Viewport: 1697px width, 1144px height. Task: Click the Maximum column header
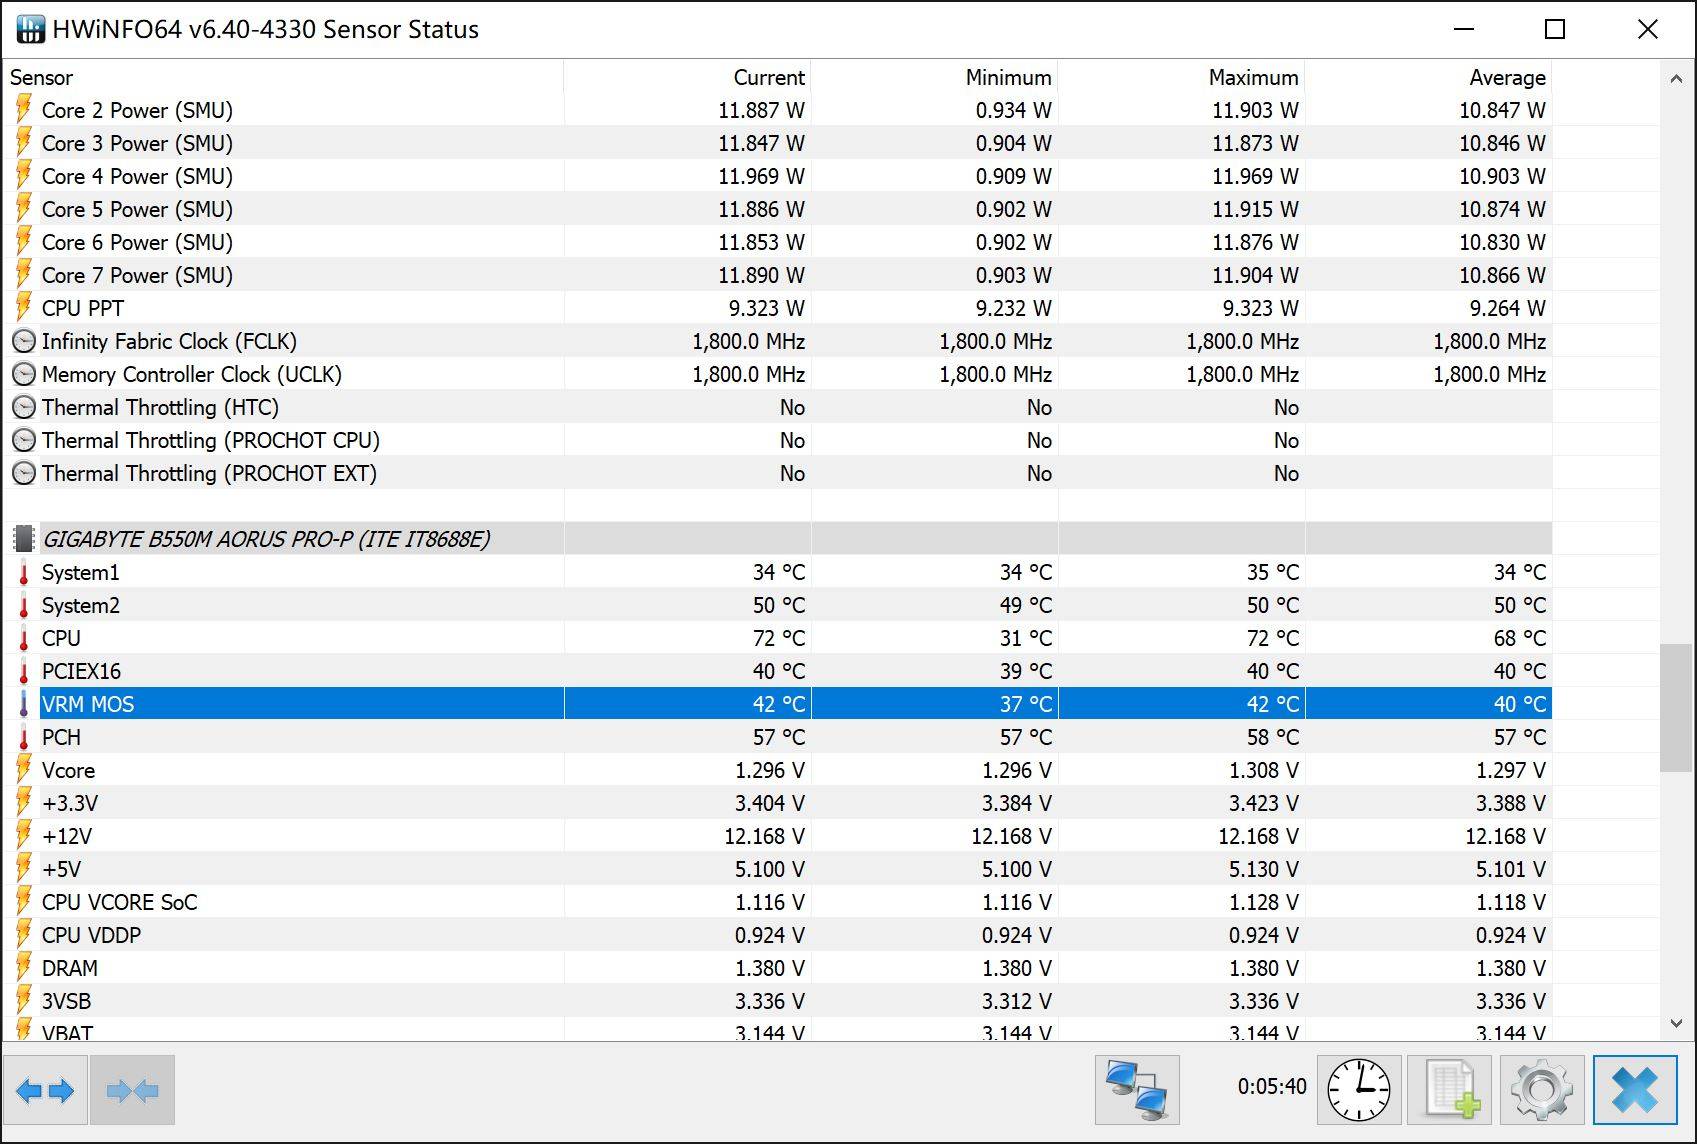[1252, 78]
